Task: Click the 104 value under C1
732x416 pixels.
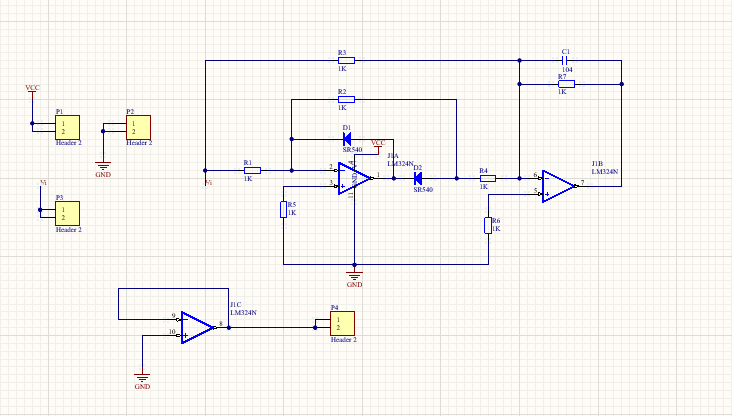Action: [567, 70]
